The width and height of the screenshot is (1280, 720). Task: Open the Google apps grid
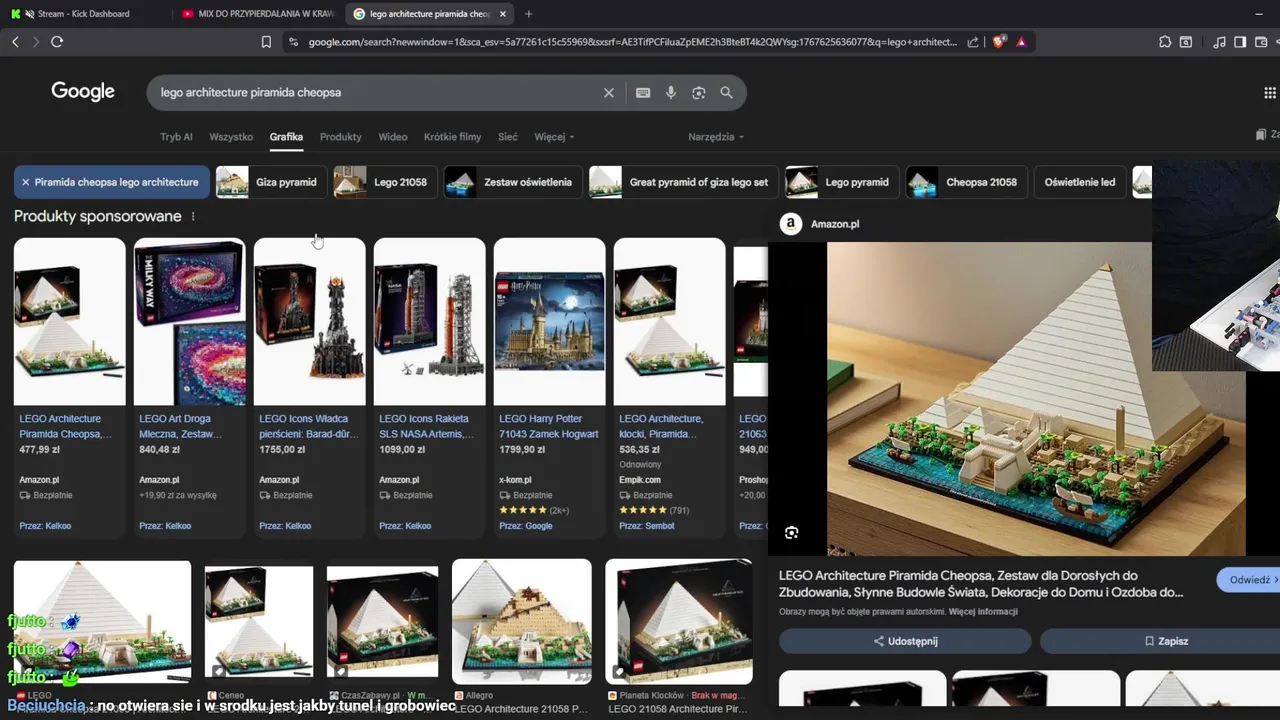click(x=1270, y=93)
